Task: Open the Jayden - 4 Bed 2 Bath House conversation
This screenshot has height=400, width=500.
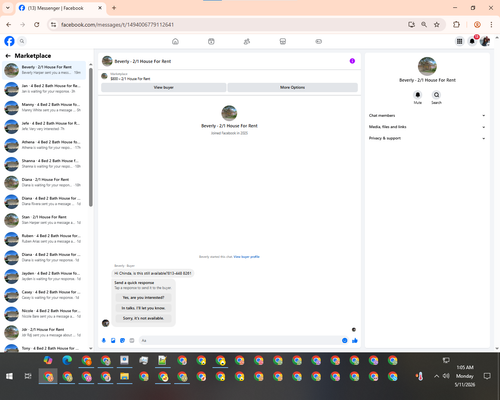Action: [44, 276]
